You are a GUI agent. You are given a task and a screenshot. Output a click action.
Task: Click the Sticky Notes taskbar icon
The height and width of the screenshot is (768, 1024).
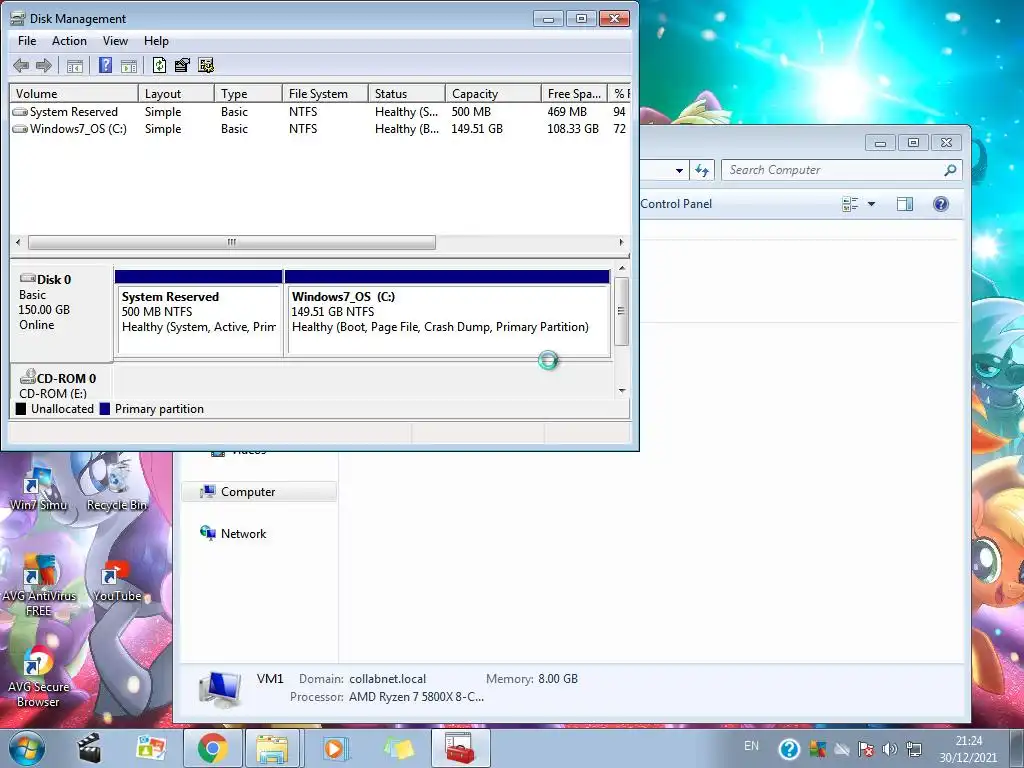point(398,748)
